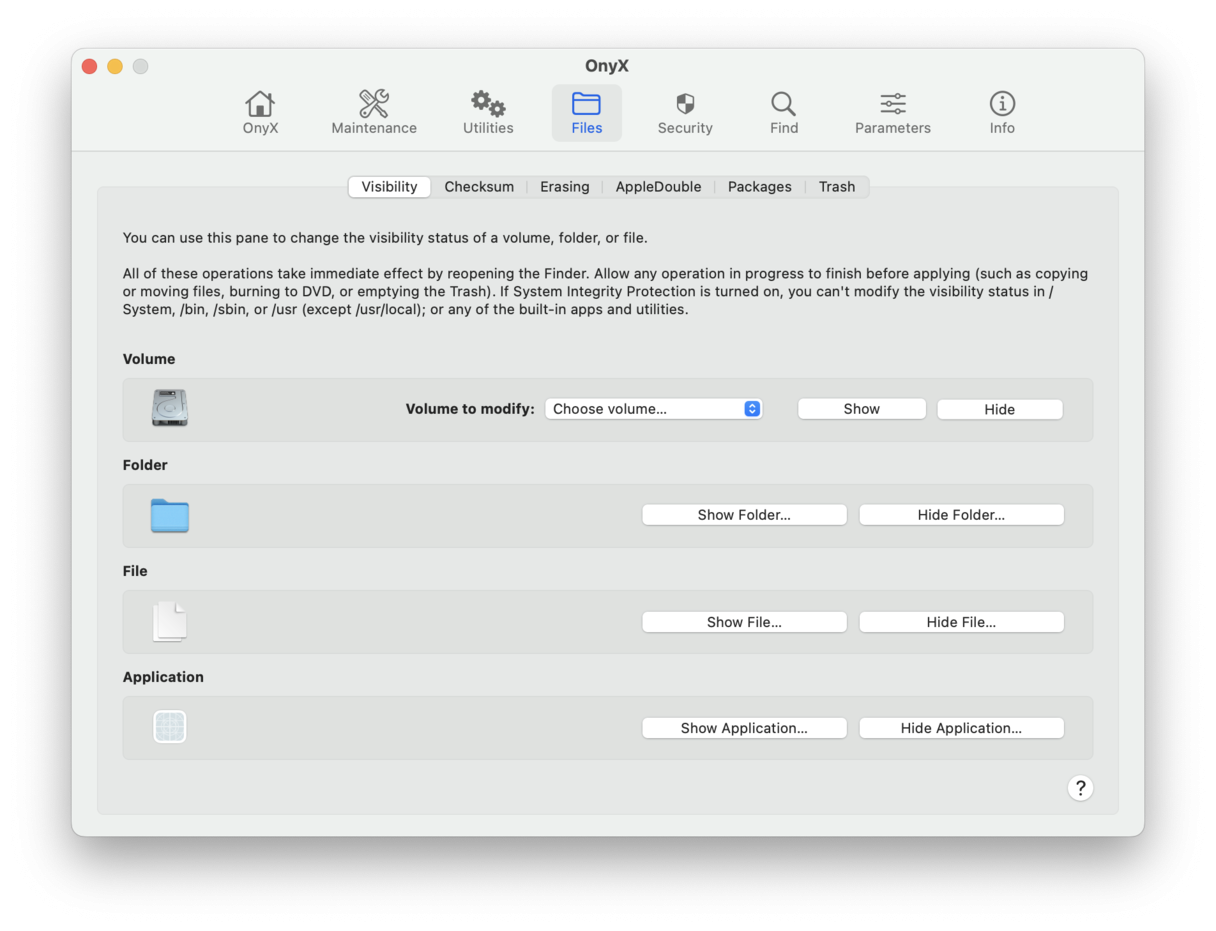The width and height of the screenshot is (1216, 931).
Task: Click the document icon in File row
Action: tap(169, 620)
